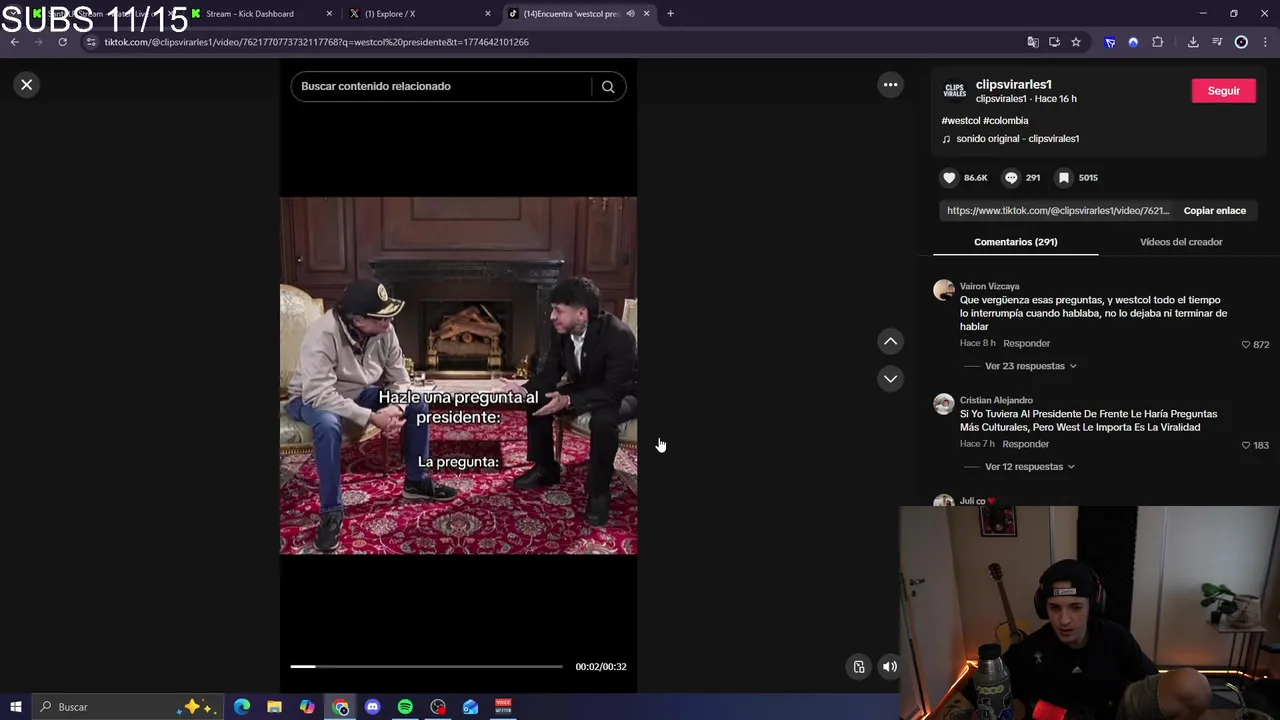
Task: Go to next video with down arrow
Action: [x=890, y=379]
